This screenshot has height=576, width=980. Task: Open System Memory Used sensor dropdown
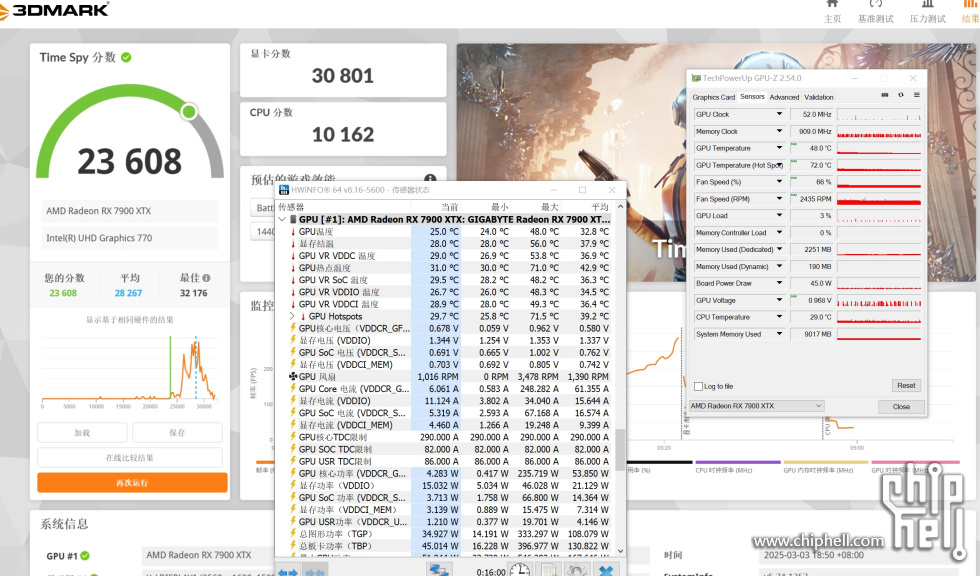[x=779, y=334]
